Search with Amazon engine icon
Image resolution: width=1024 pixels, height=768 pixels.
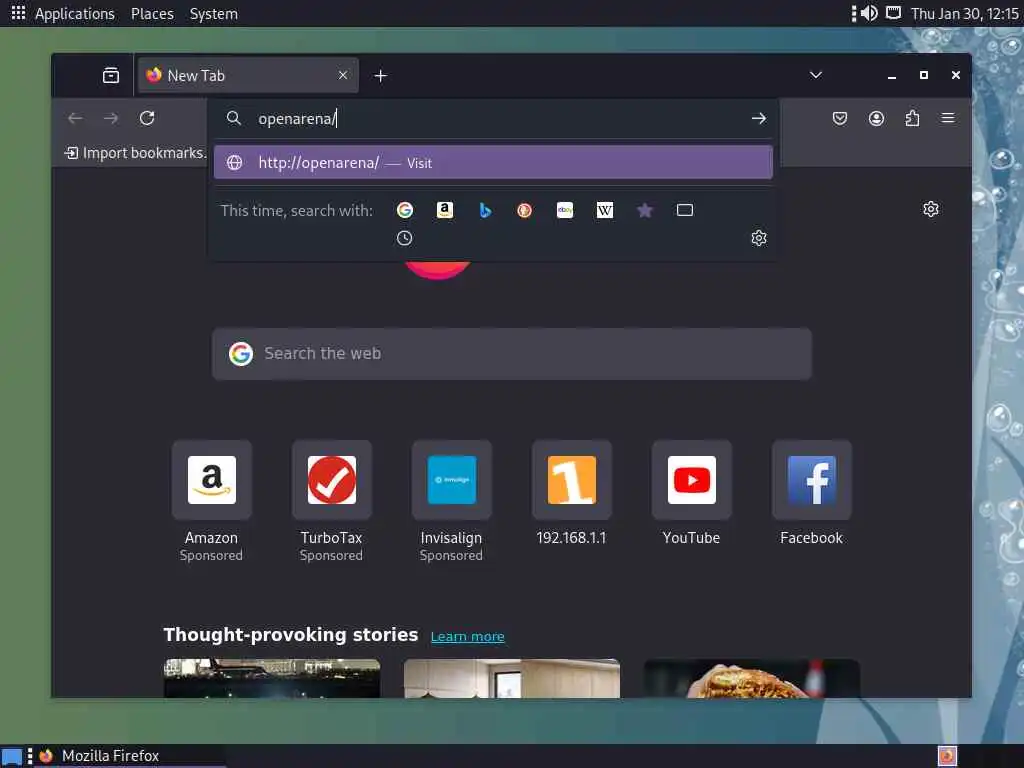(445, 210)
